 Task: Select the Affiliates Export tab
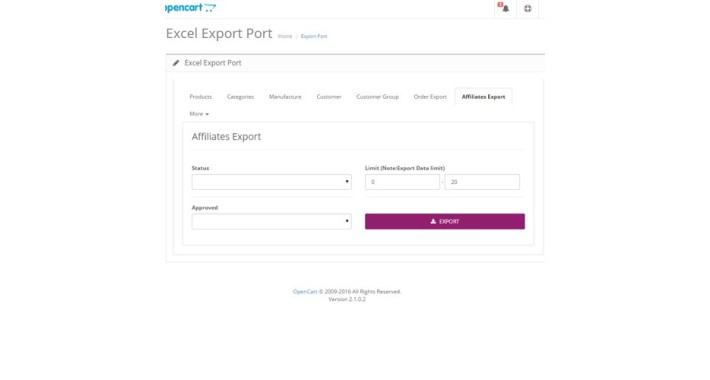click(x=484, y=96)
